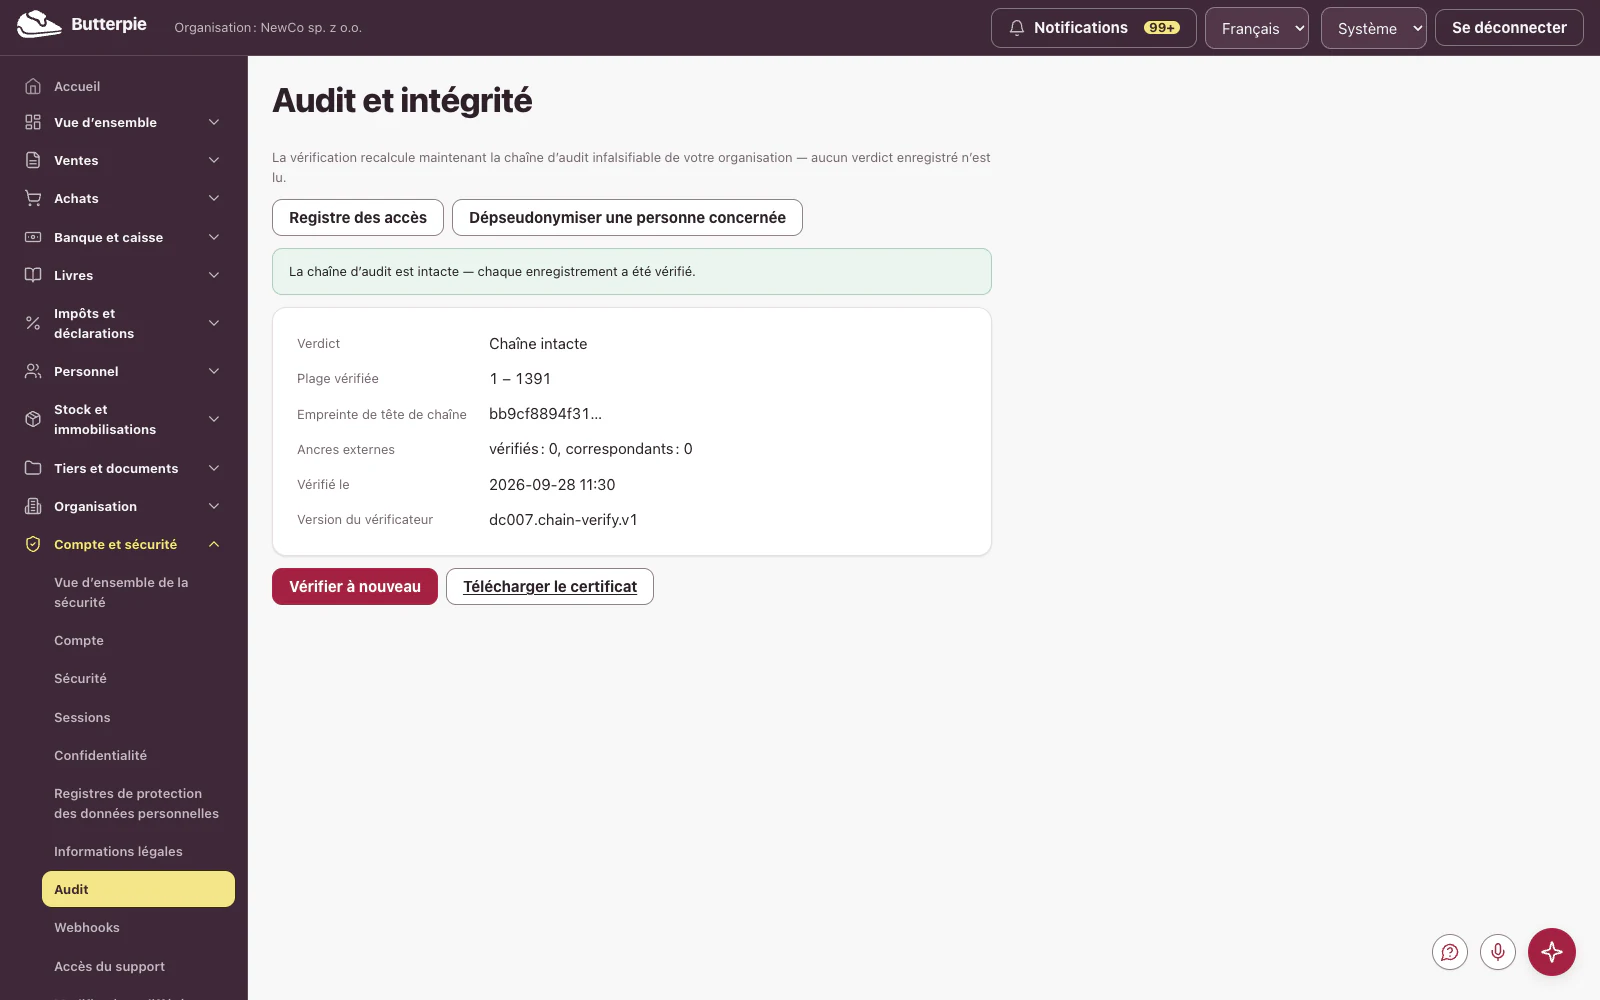The image size is (1600, 1000).
Task: Open Registres de protection des données personnelles
Action: click(138, 803)
